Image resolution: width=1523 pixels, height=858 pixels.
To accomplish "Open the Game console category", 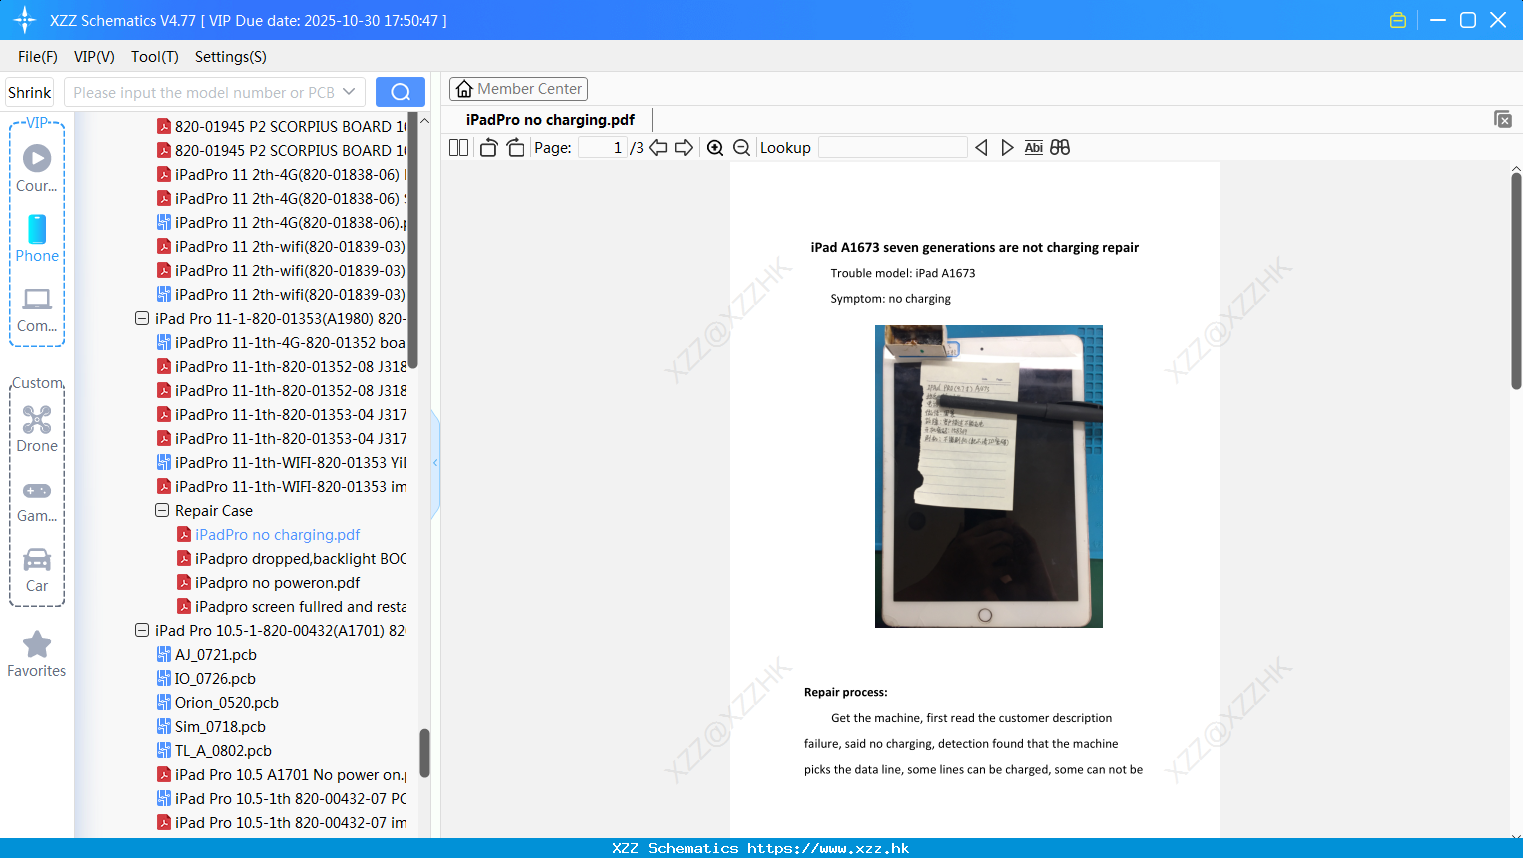I will pyautogui.click(x=37, y=500).
